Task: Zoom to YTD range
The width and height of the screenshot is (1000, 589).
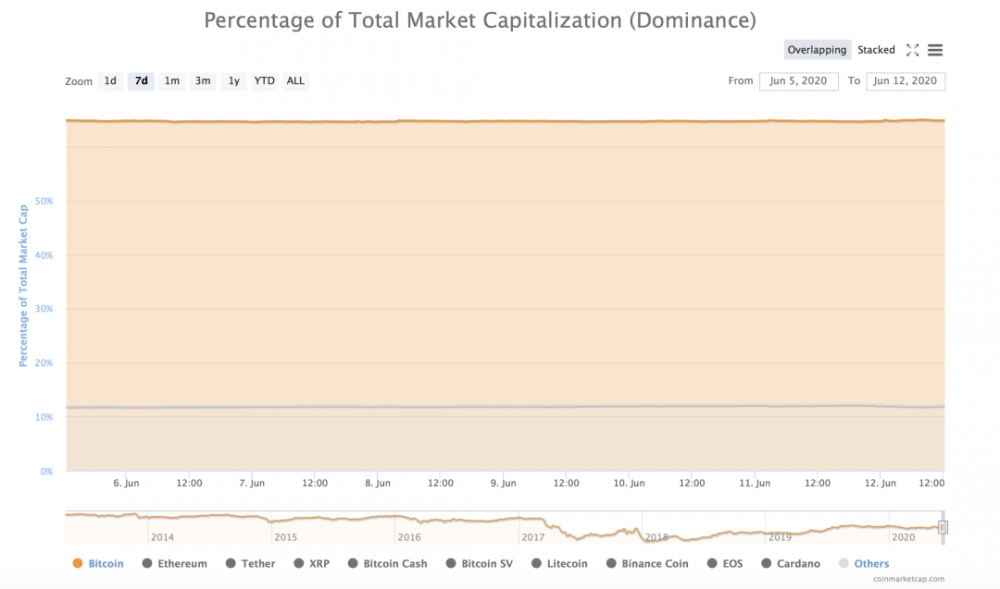Action: [264, 81]
